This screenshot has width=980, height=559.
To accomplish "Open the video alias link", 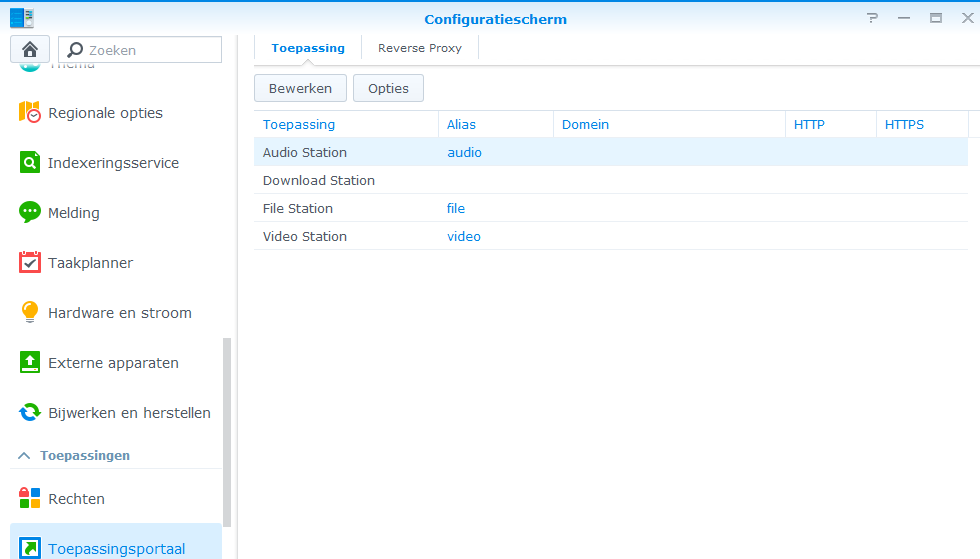I will [x=464, y=237].
